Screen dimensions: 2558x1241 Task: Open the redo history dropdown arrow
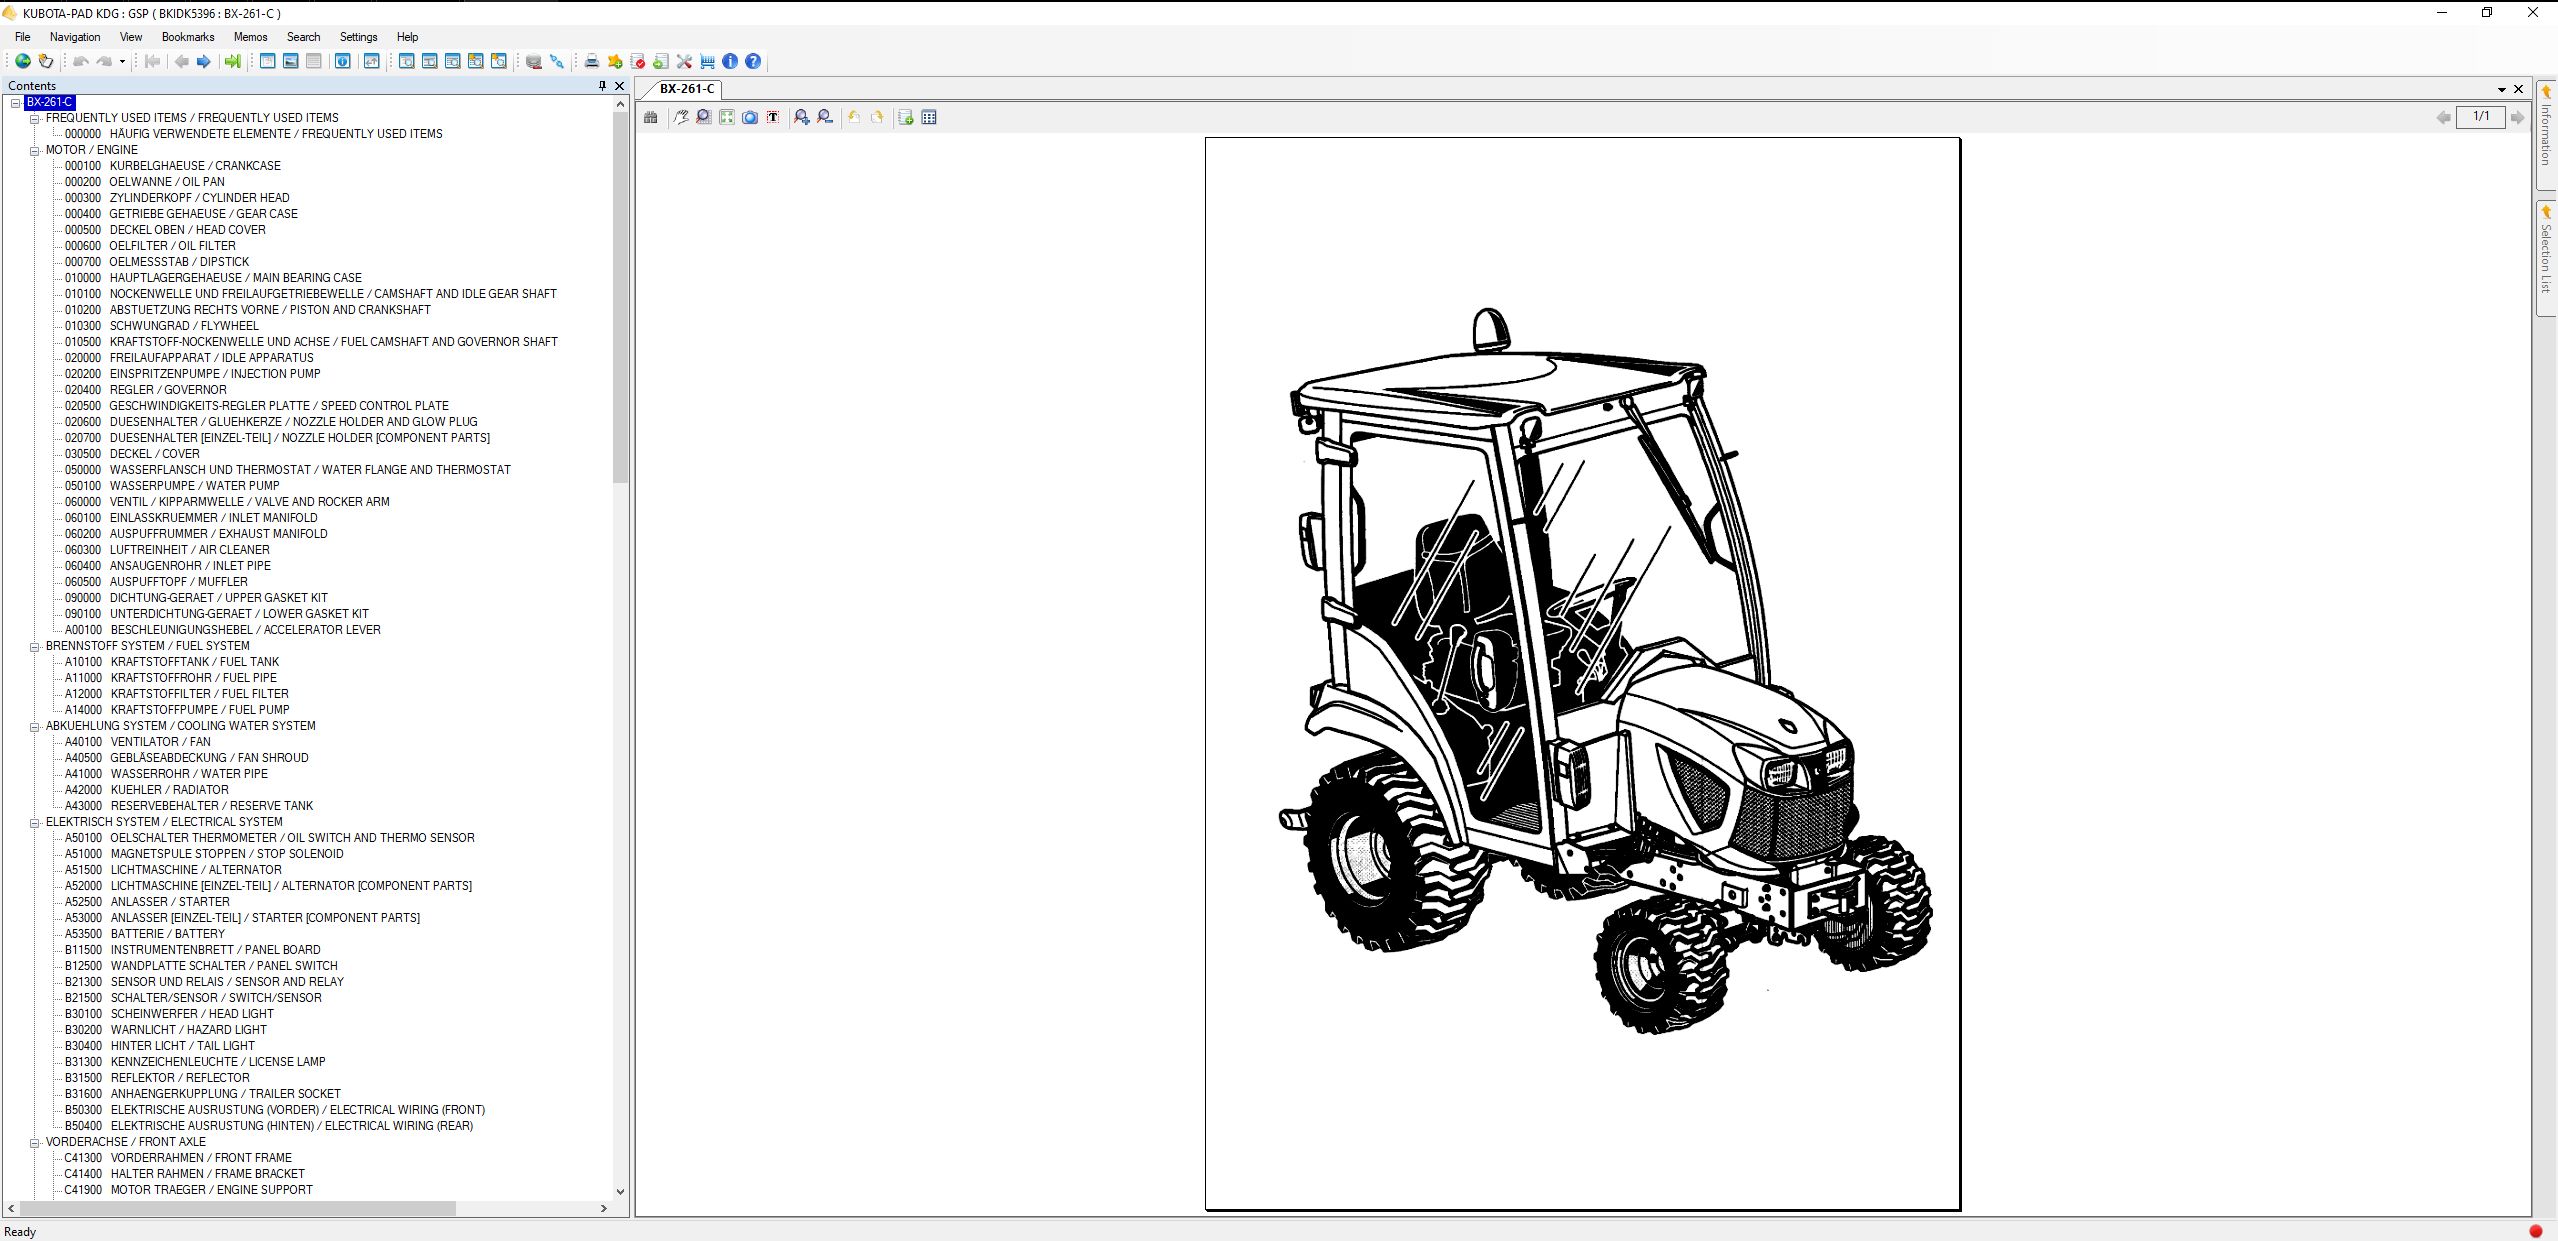(x=122, y=61)
